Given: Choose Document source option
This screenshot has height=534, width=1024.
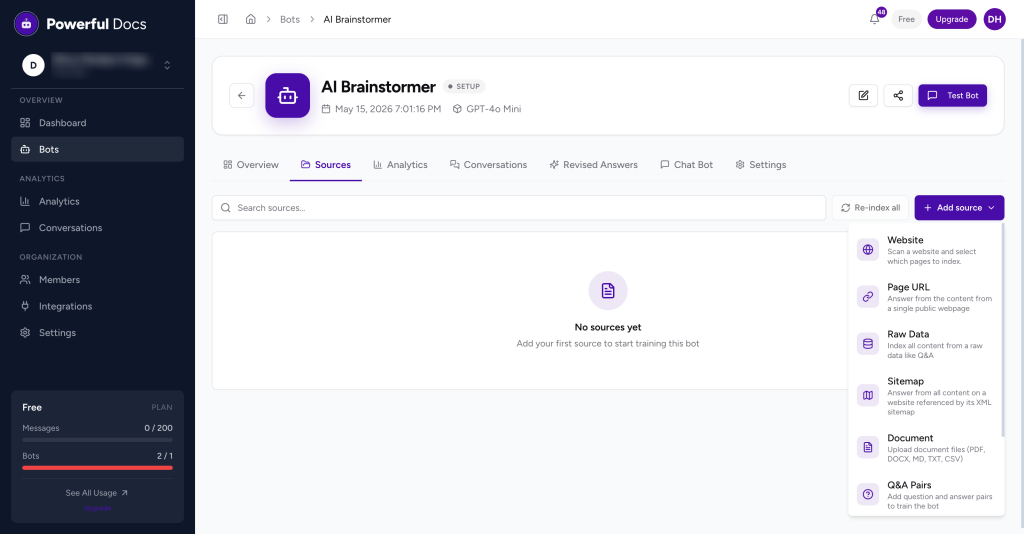Looking at the screenshot, I should [x=926, y=448].
